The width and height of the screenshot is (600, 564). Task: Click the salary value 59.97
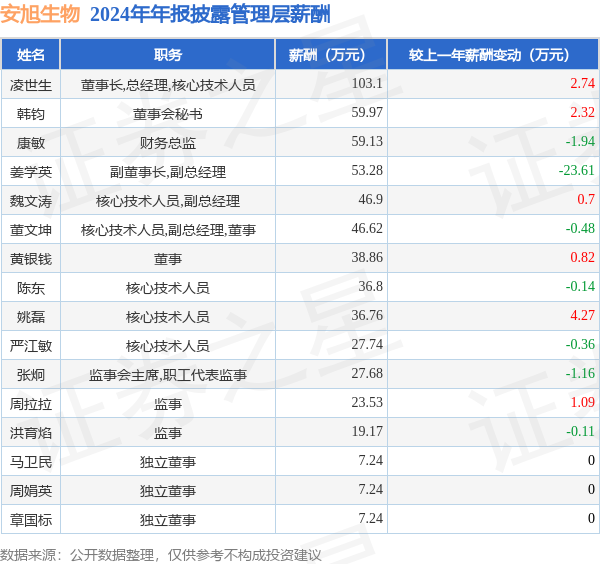click(367, 112)
